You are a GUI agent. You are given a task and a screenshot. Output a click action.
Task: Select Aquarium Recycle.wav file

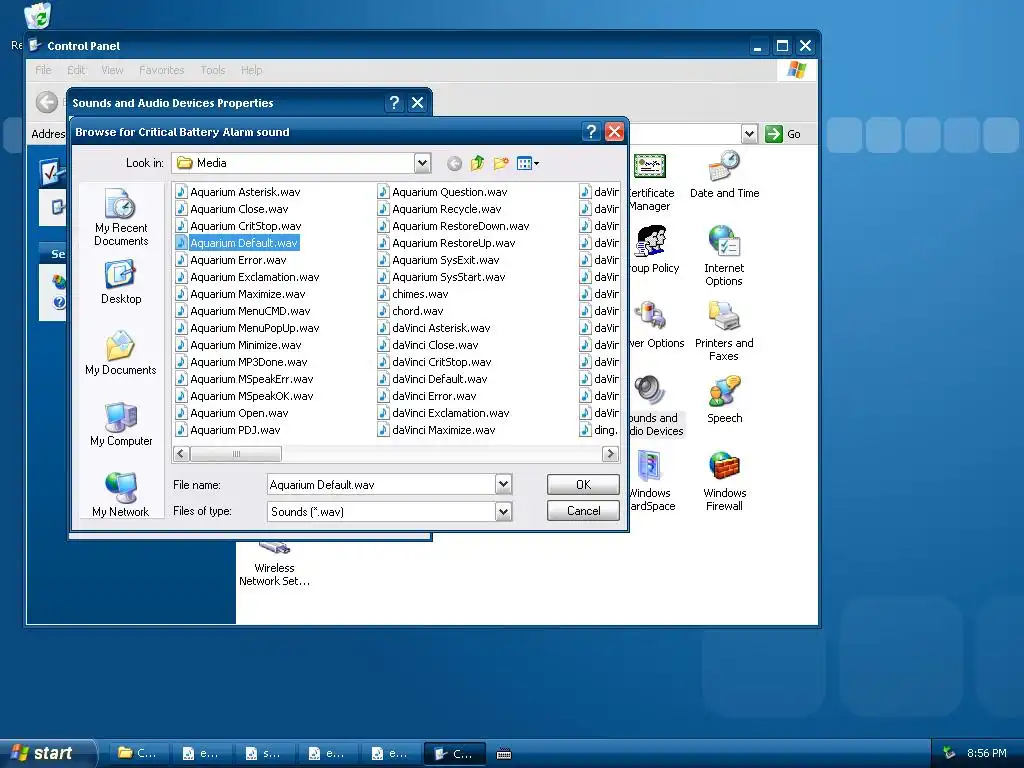(440, 209)
